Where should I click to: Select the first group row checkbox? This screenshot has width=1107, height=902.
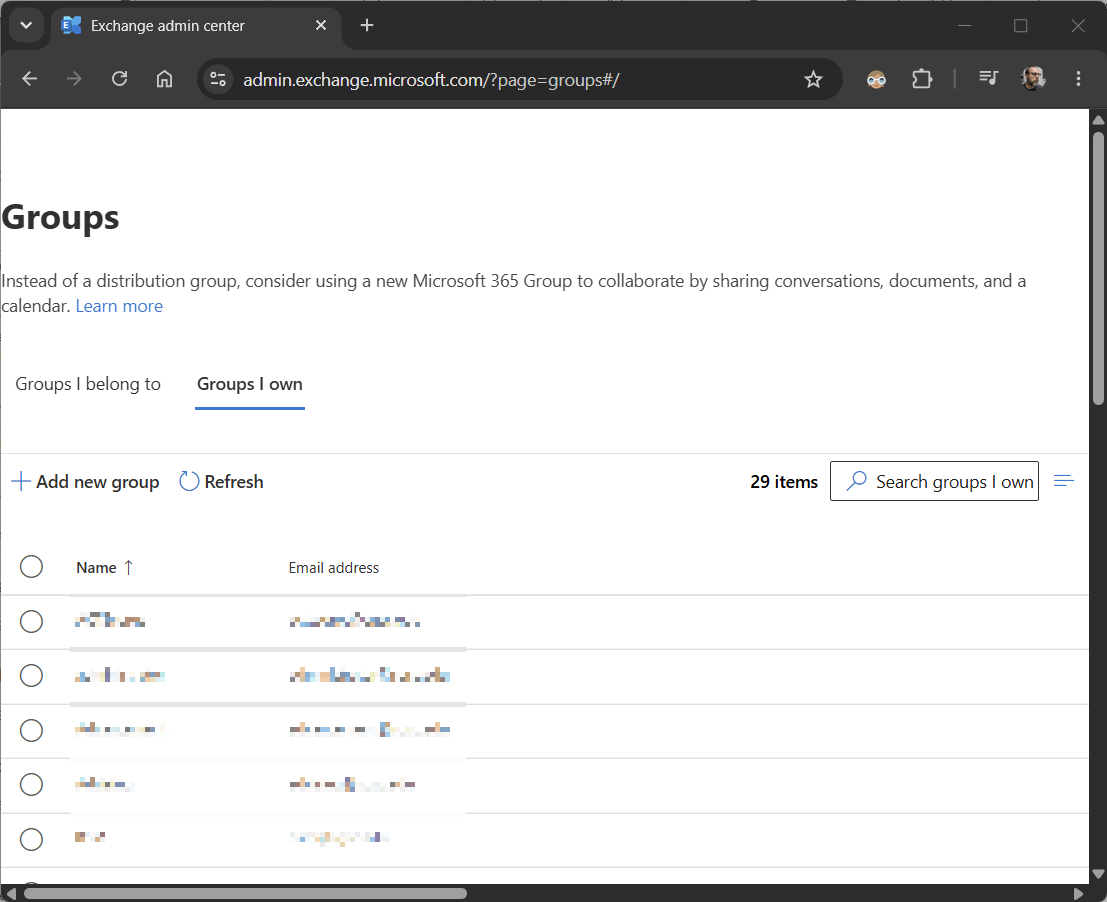(x=31, y=621)
